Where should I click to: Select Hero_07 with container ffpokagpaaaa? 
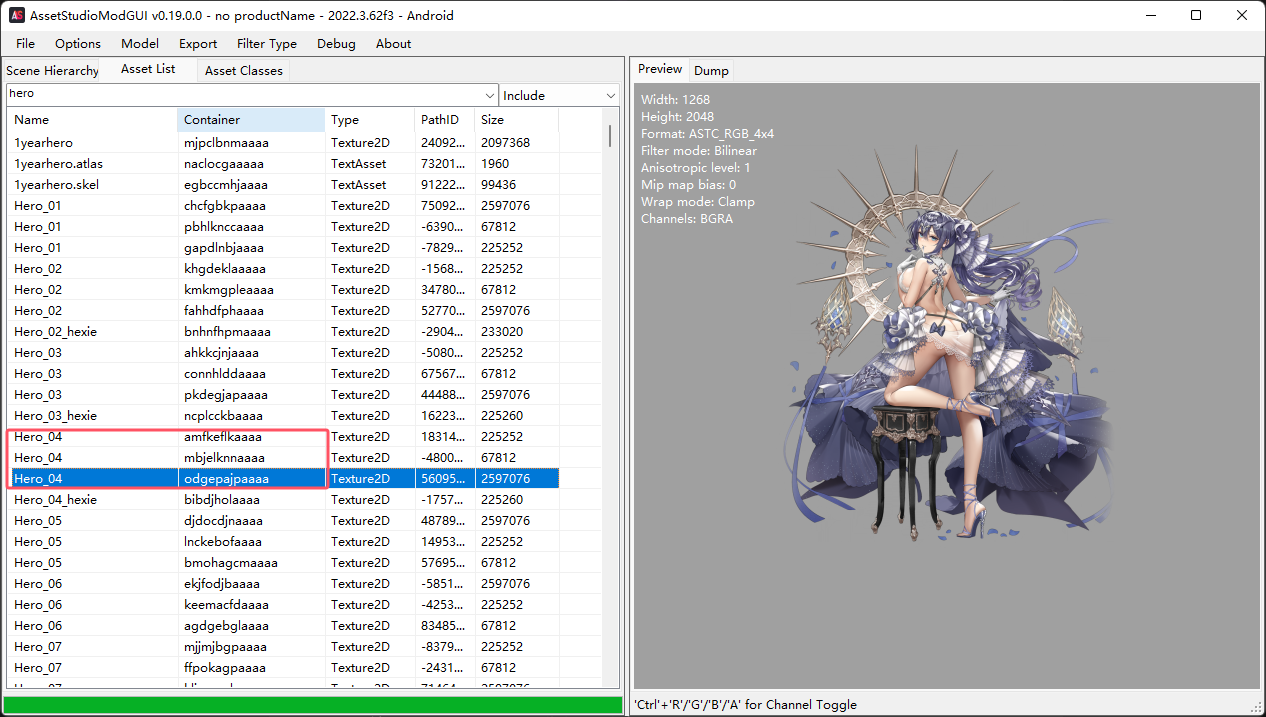[283, 668]
